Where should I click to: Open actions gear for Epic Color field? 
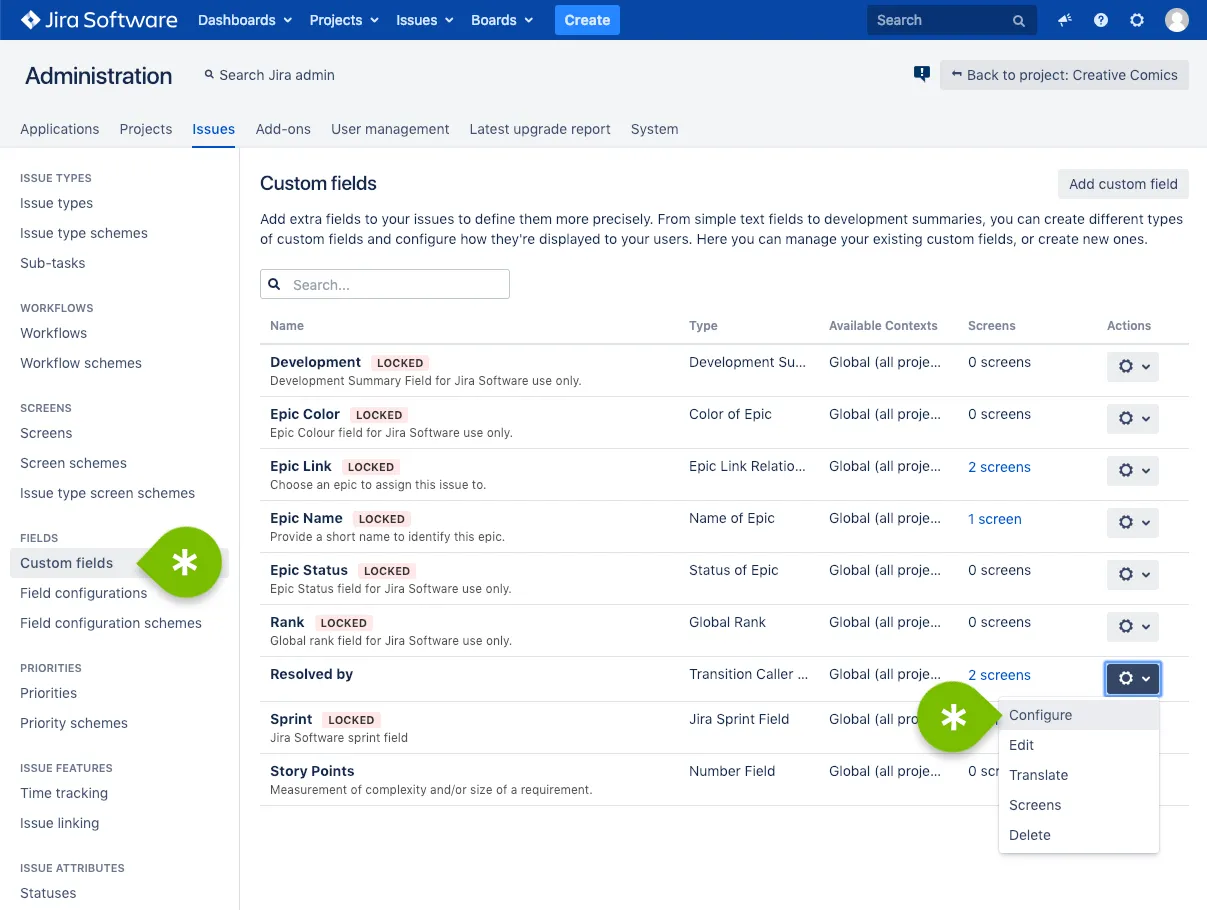[x=1133, y=418]
